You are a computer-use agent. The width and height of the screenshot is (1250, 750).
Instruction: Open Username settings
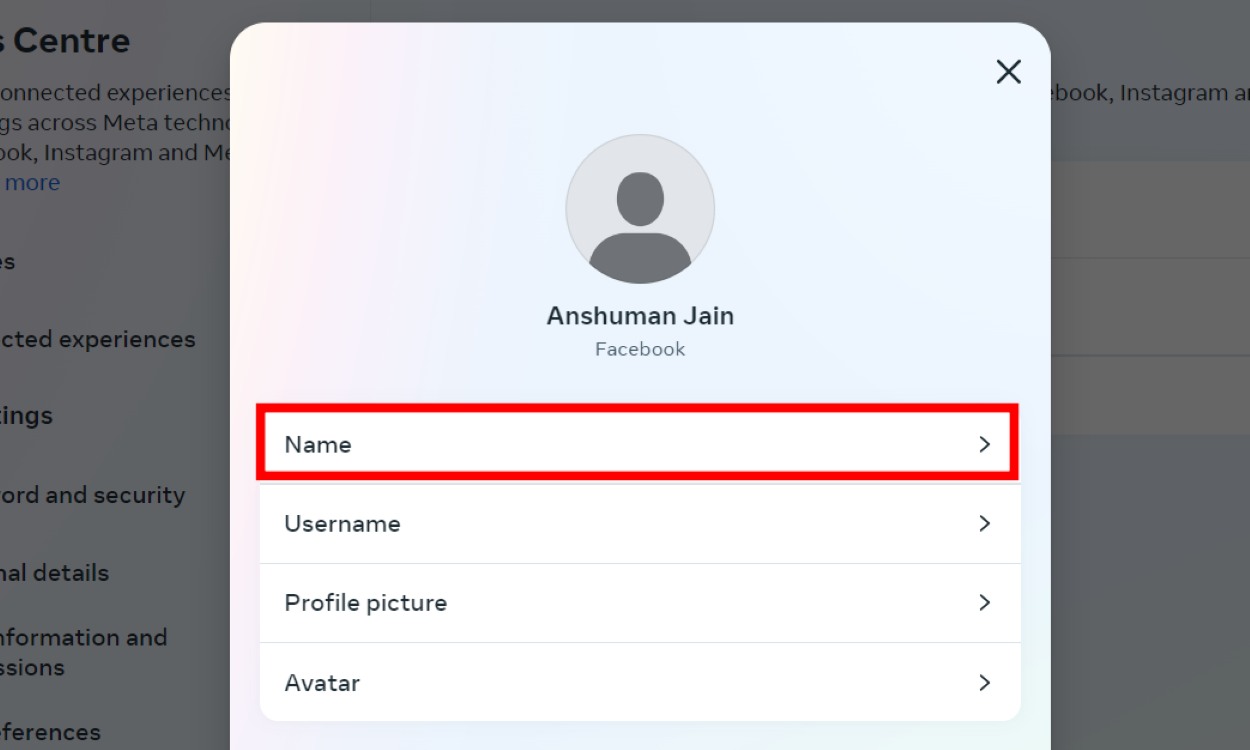[640, 523]
